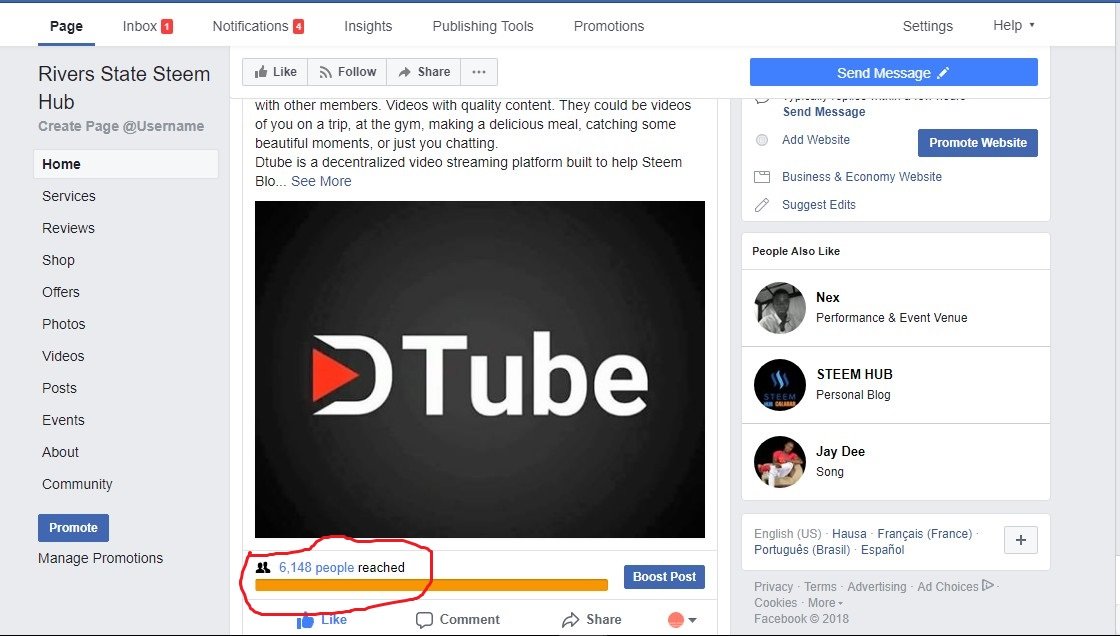
Task: Click the pencil icon beside Suggest Edits
Action: (762, 205)
